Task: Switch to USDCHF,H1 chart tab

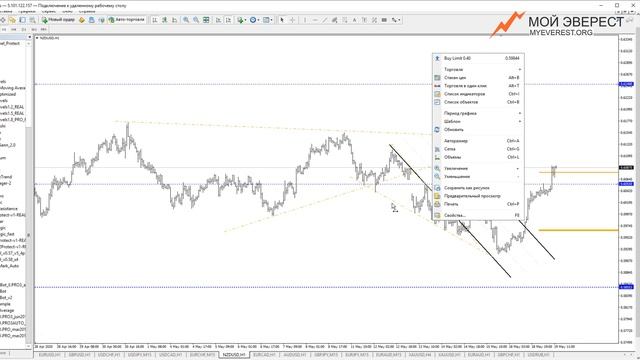Action: coord(109,355)
